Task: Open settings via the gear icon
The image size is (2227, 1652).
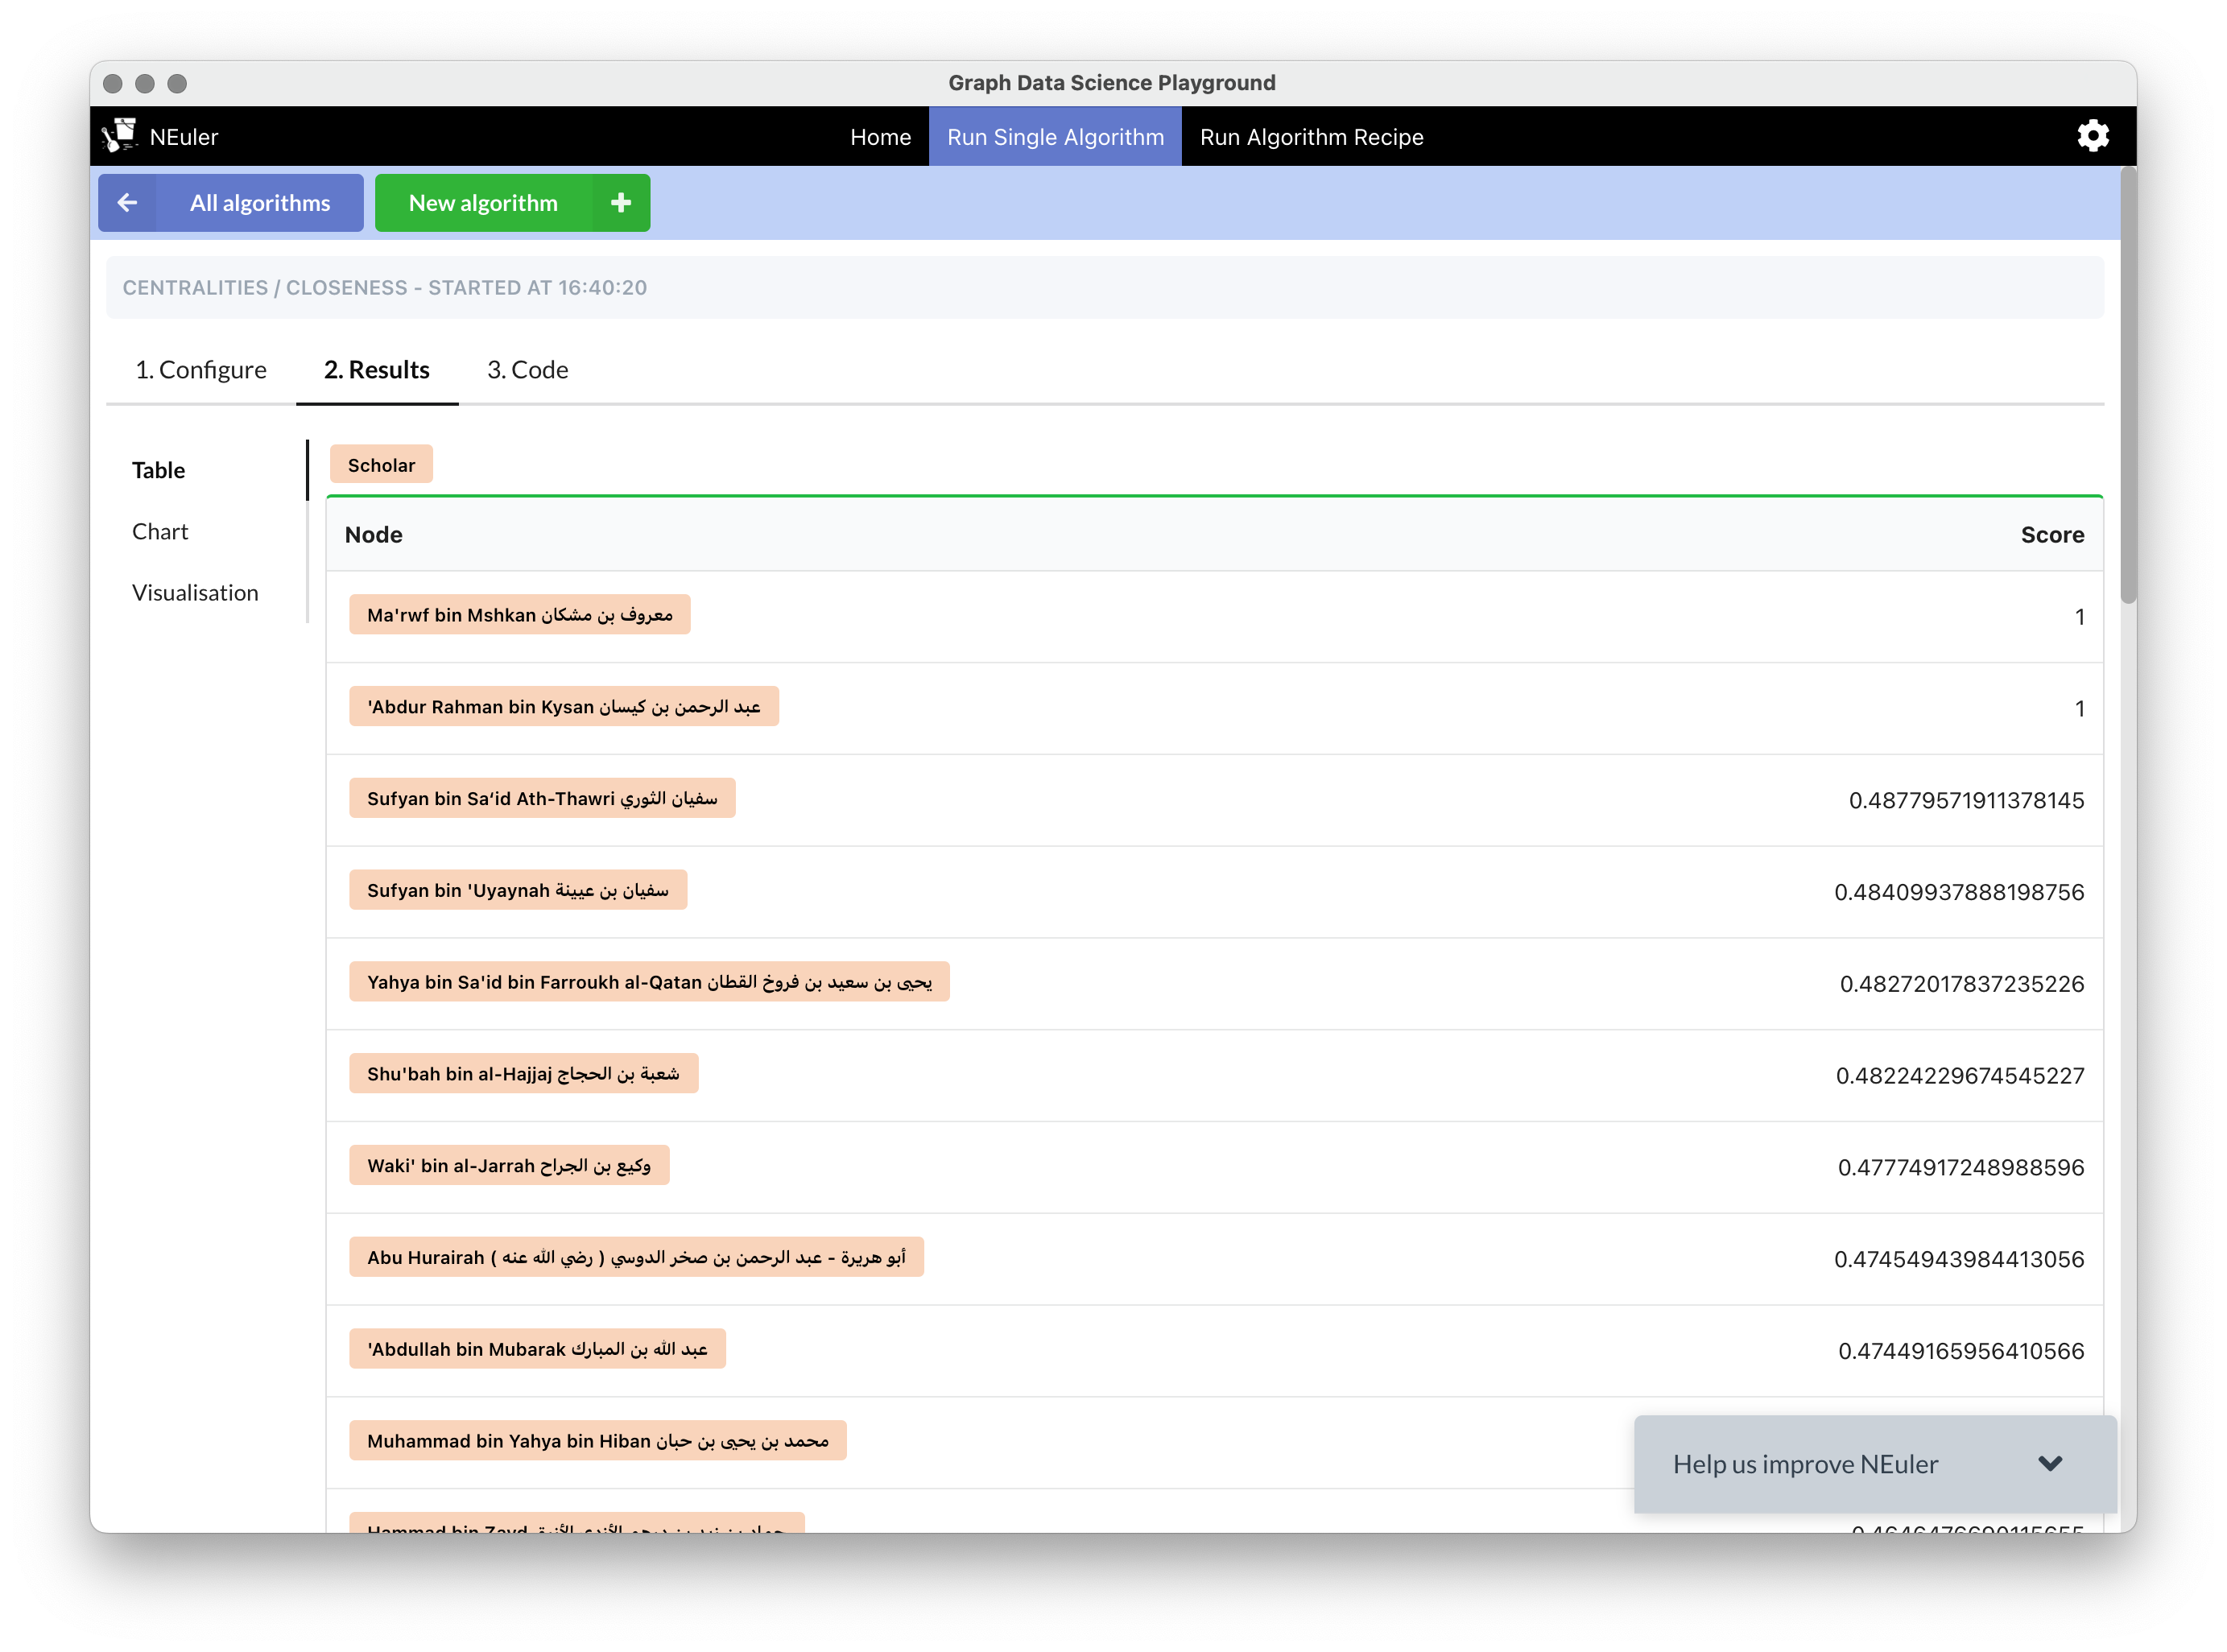Action: tap(2092, 136)
